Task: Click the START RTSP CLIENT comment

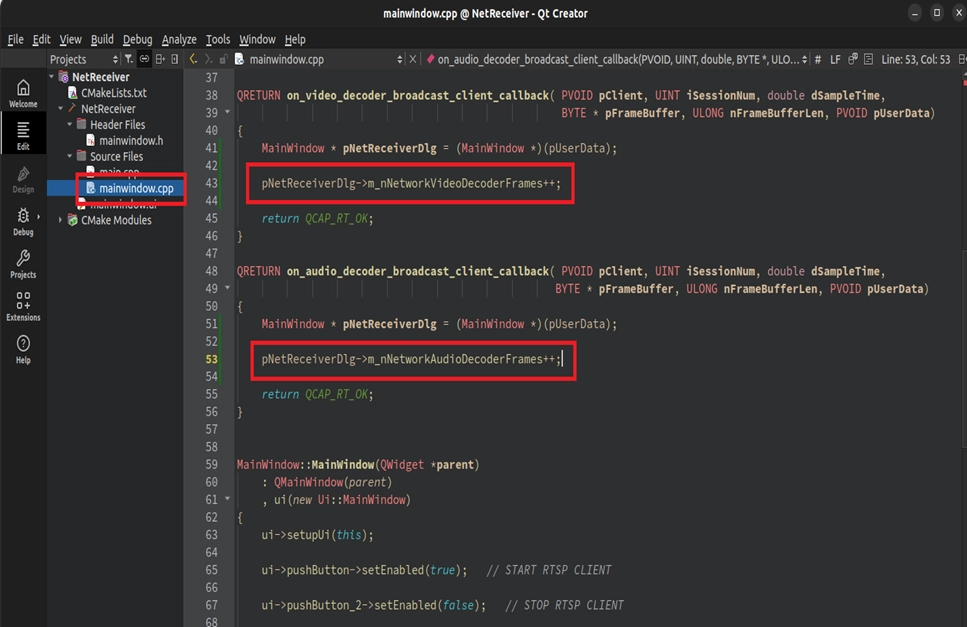Action: [x=549, y=570]
